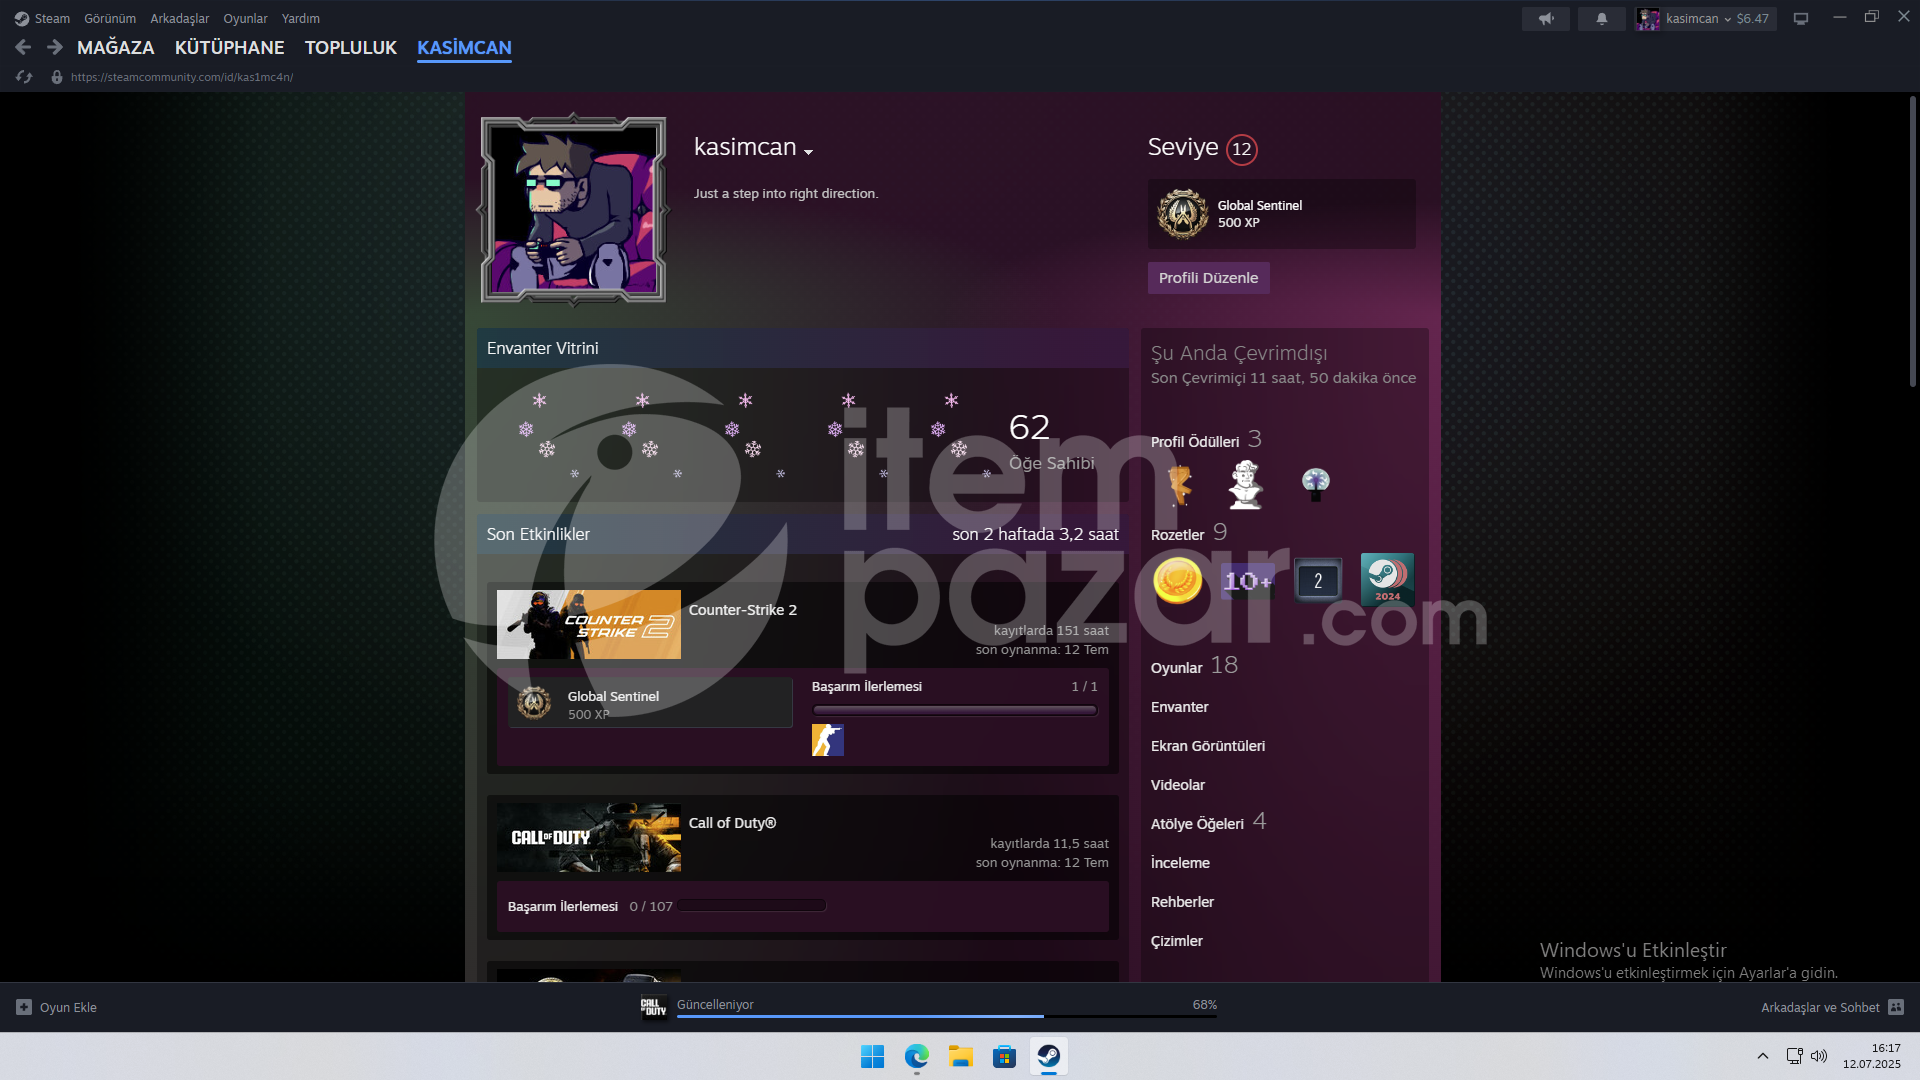Click the padlock icon beside URL

[x=57, y=77]
